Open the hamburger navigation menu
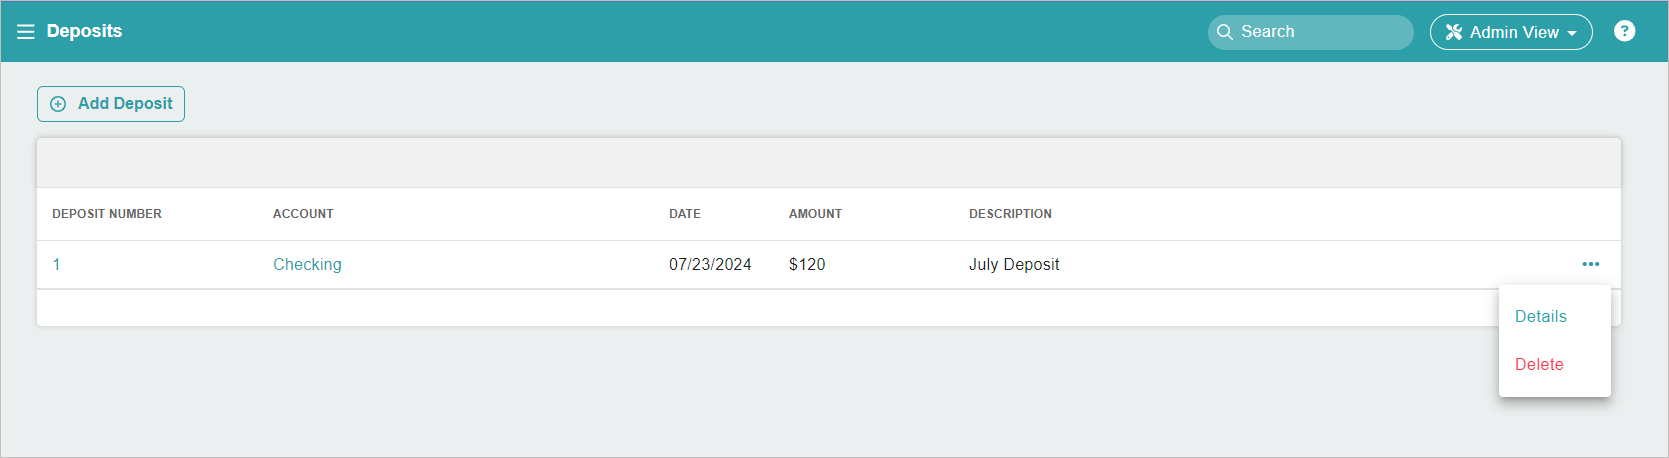 (x=26, y=32)
